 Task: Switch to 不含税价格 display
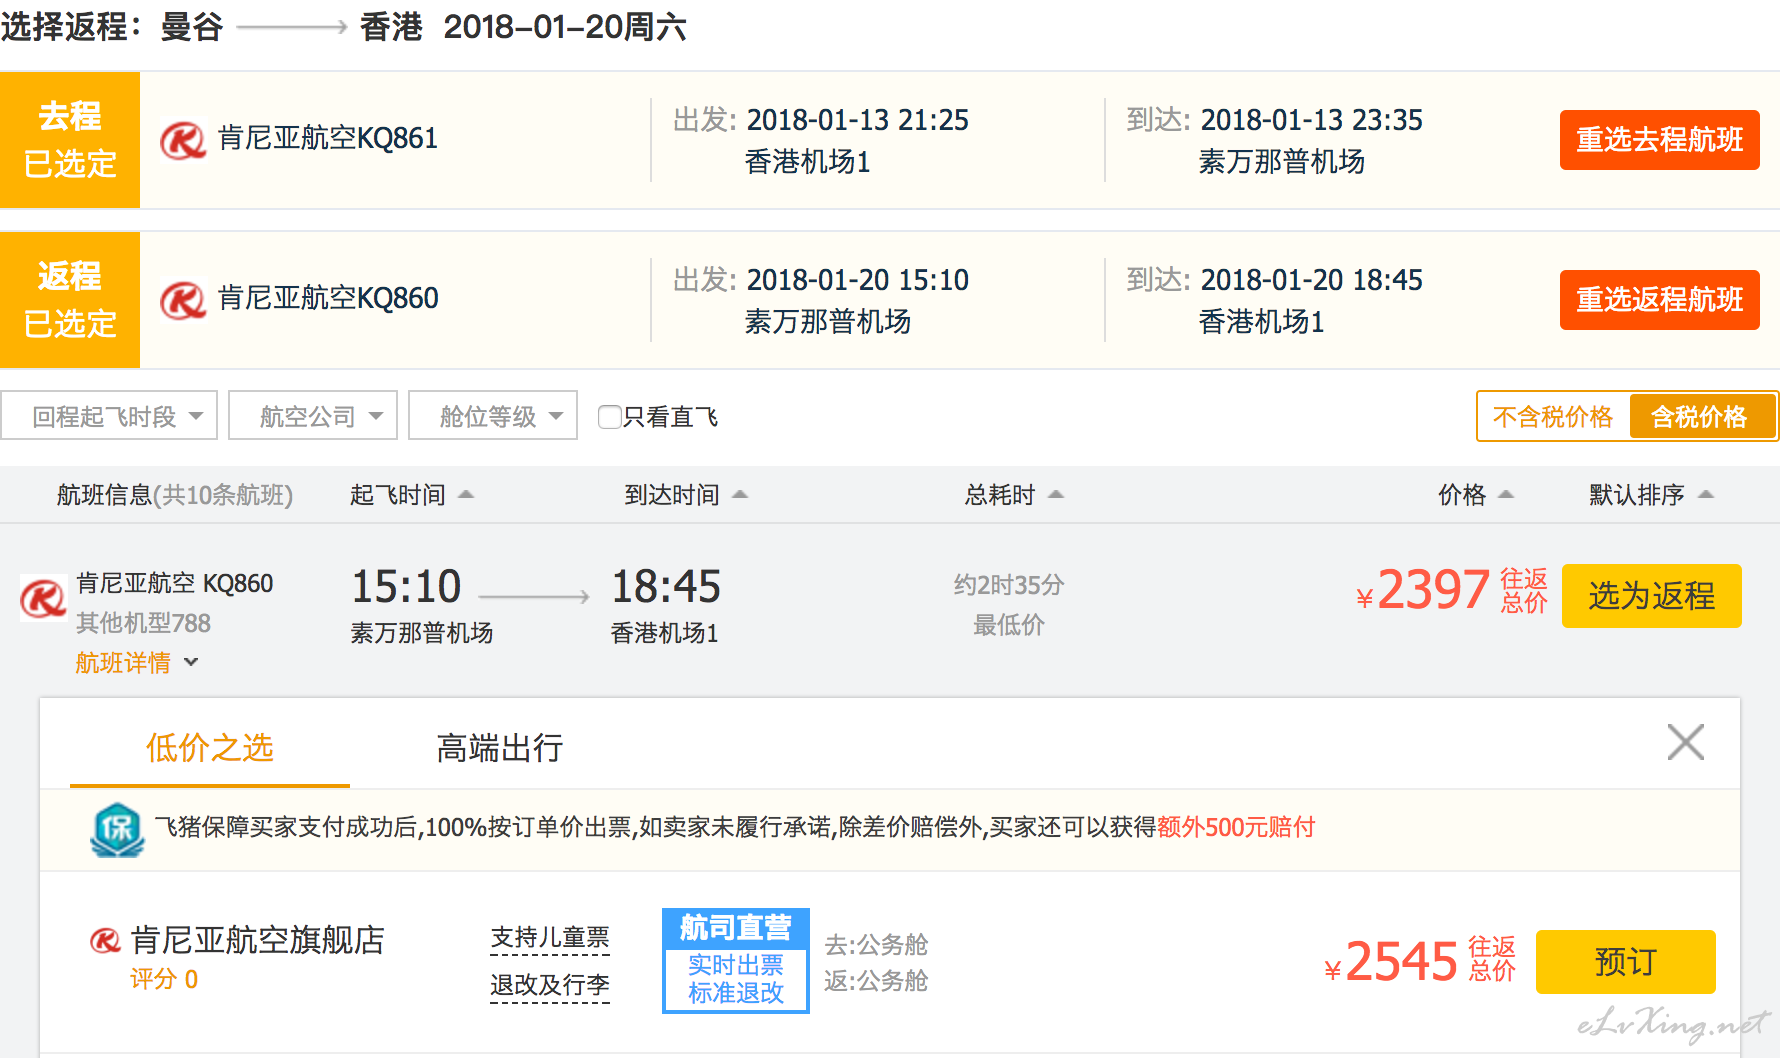point(1553,416)
